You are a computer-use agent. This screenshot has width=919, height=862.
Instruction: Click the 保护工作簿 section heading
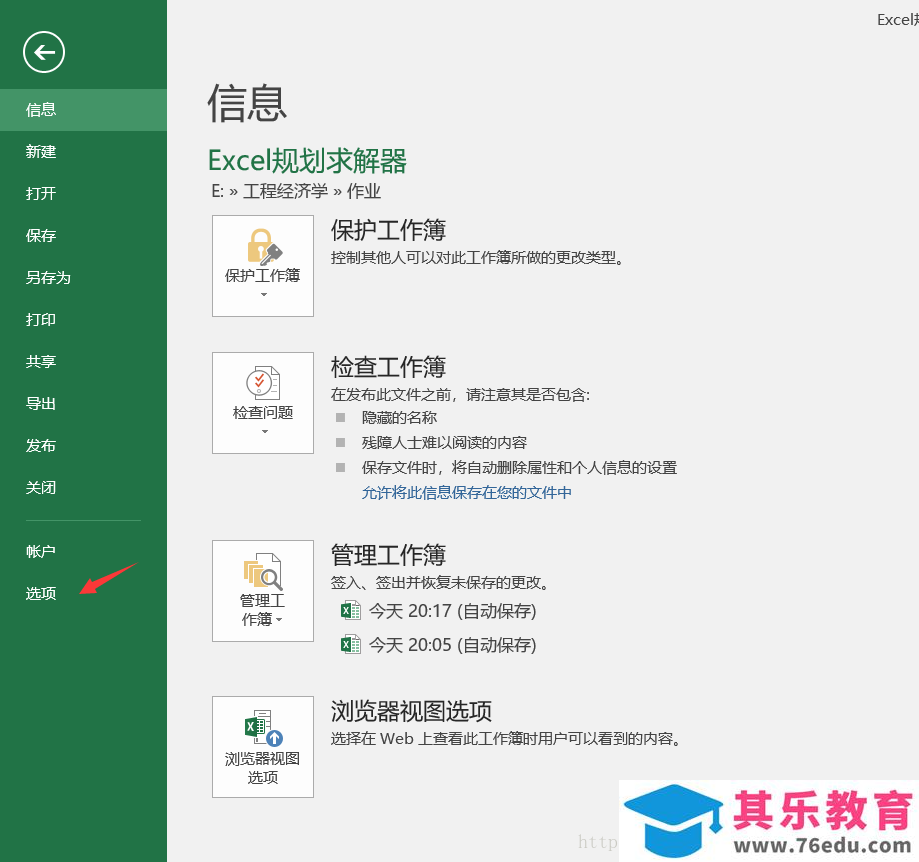388,230
